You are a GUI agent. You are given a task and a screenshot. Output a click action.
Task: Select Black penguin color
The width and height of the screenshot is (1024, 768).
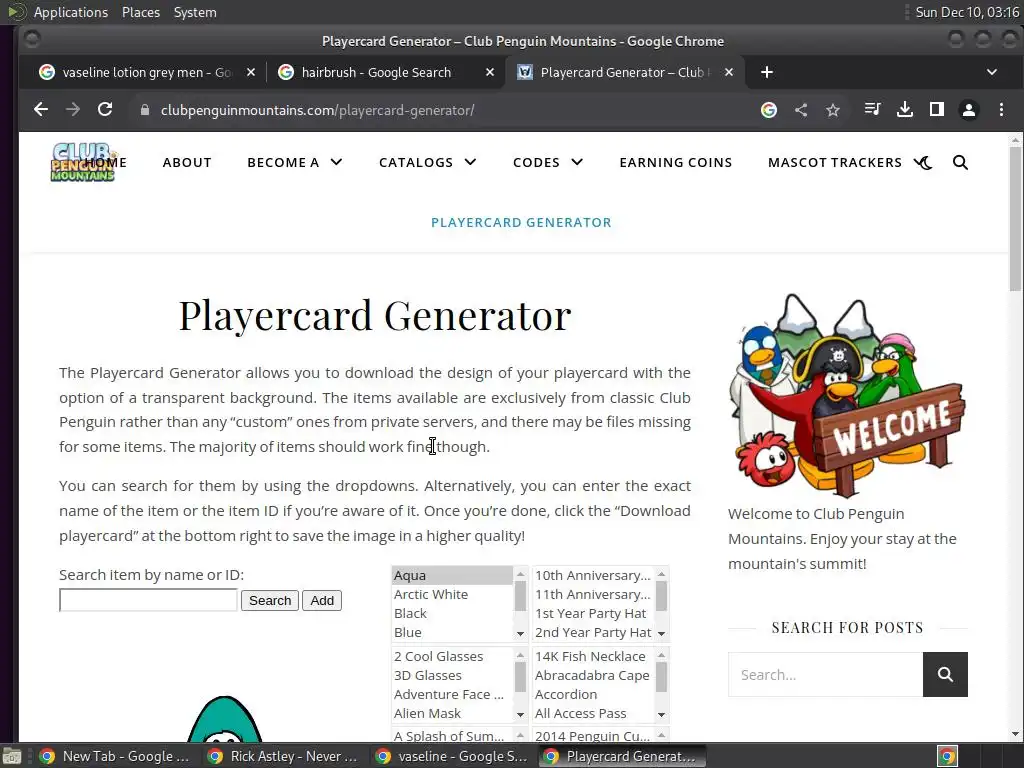[453, 613]
